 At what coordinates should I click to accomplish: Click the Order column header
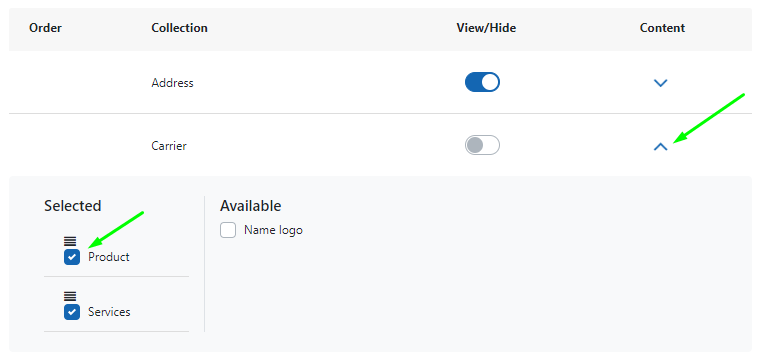(46, 28)
